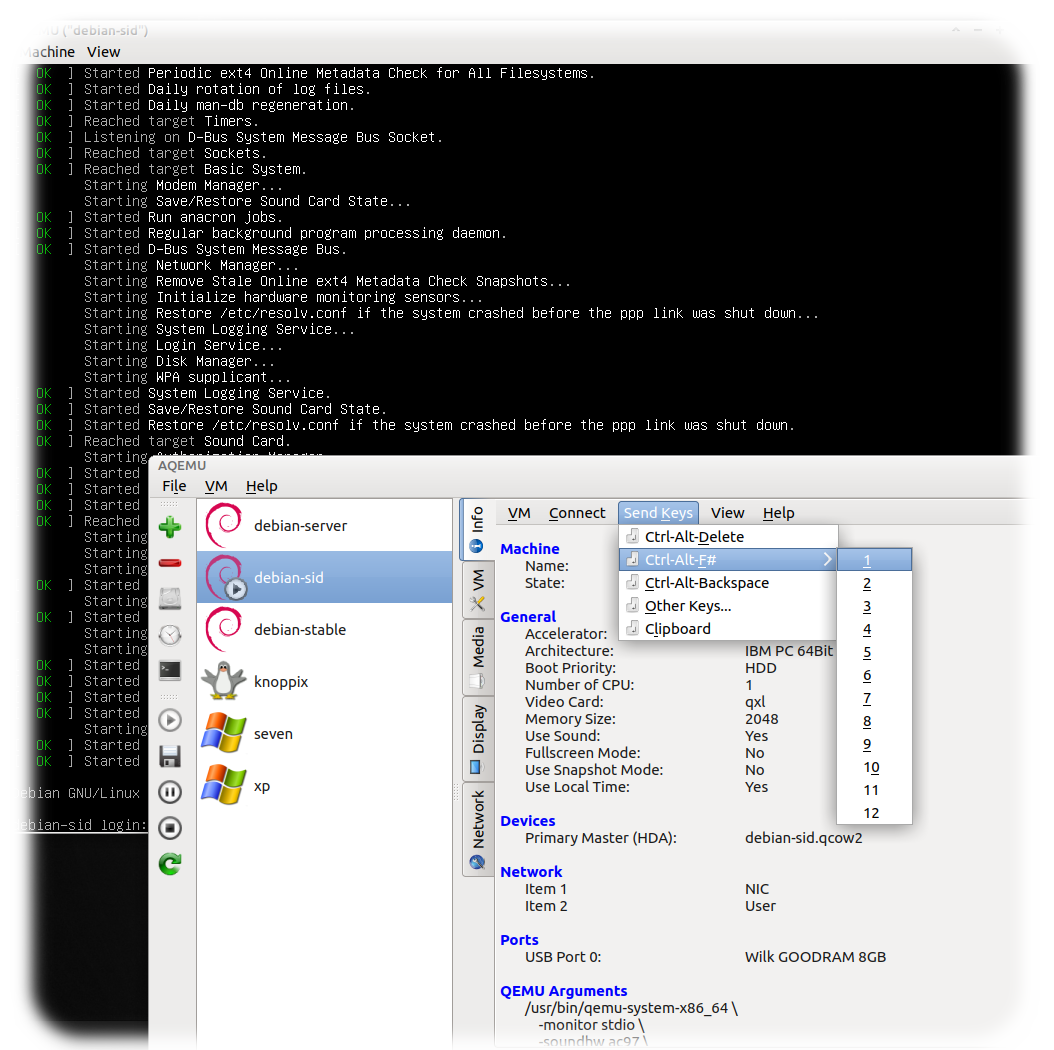
Task: Open the VM menu in the info panel
Action: (519, 513)
